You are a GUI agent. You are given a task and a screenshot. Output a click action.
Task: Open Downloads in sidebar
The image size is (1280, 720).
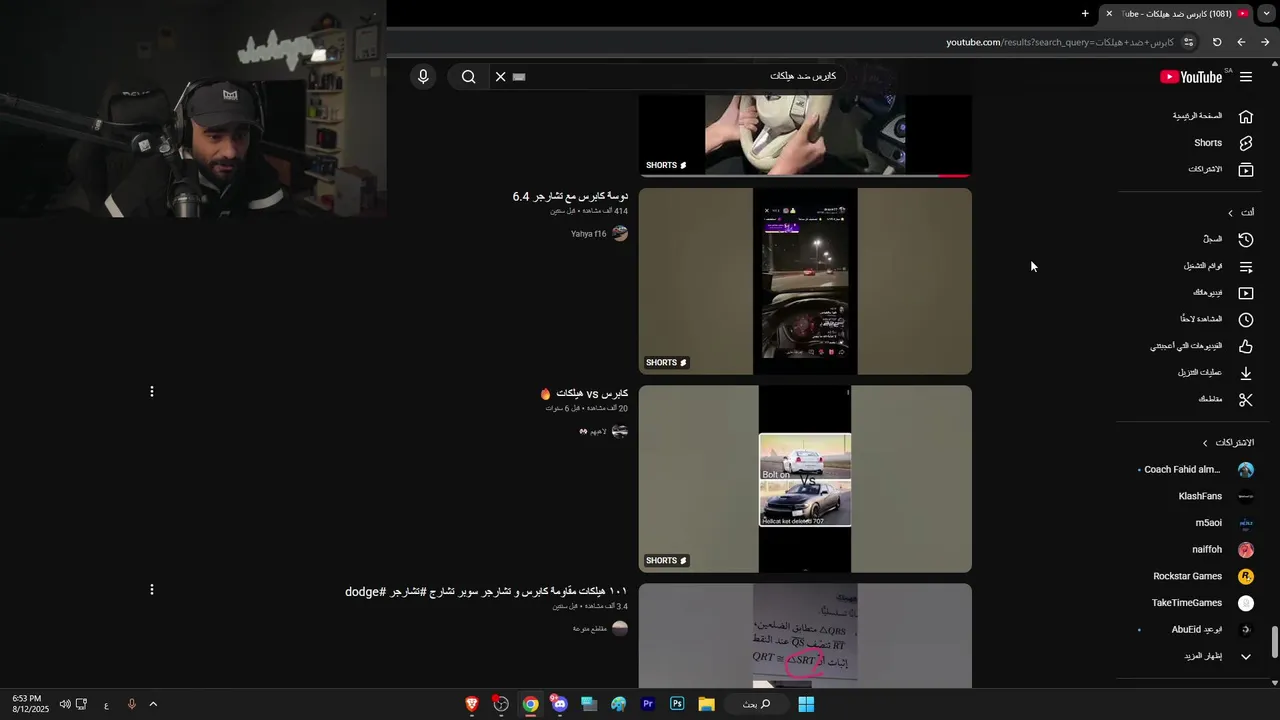(1215, 373)
